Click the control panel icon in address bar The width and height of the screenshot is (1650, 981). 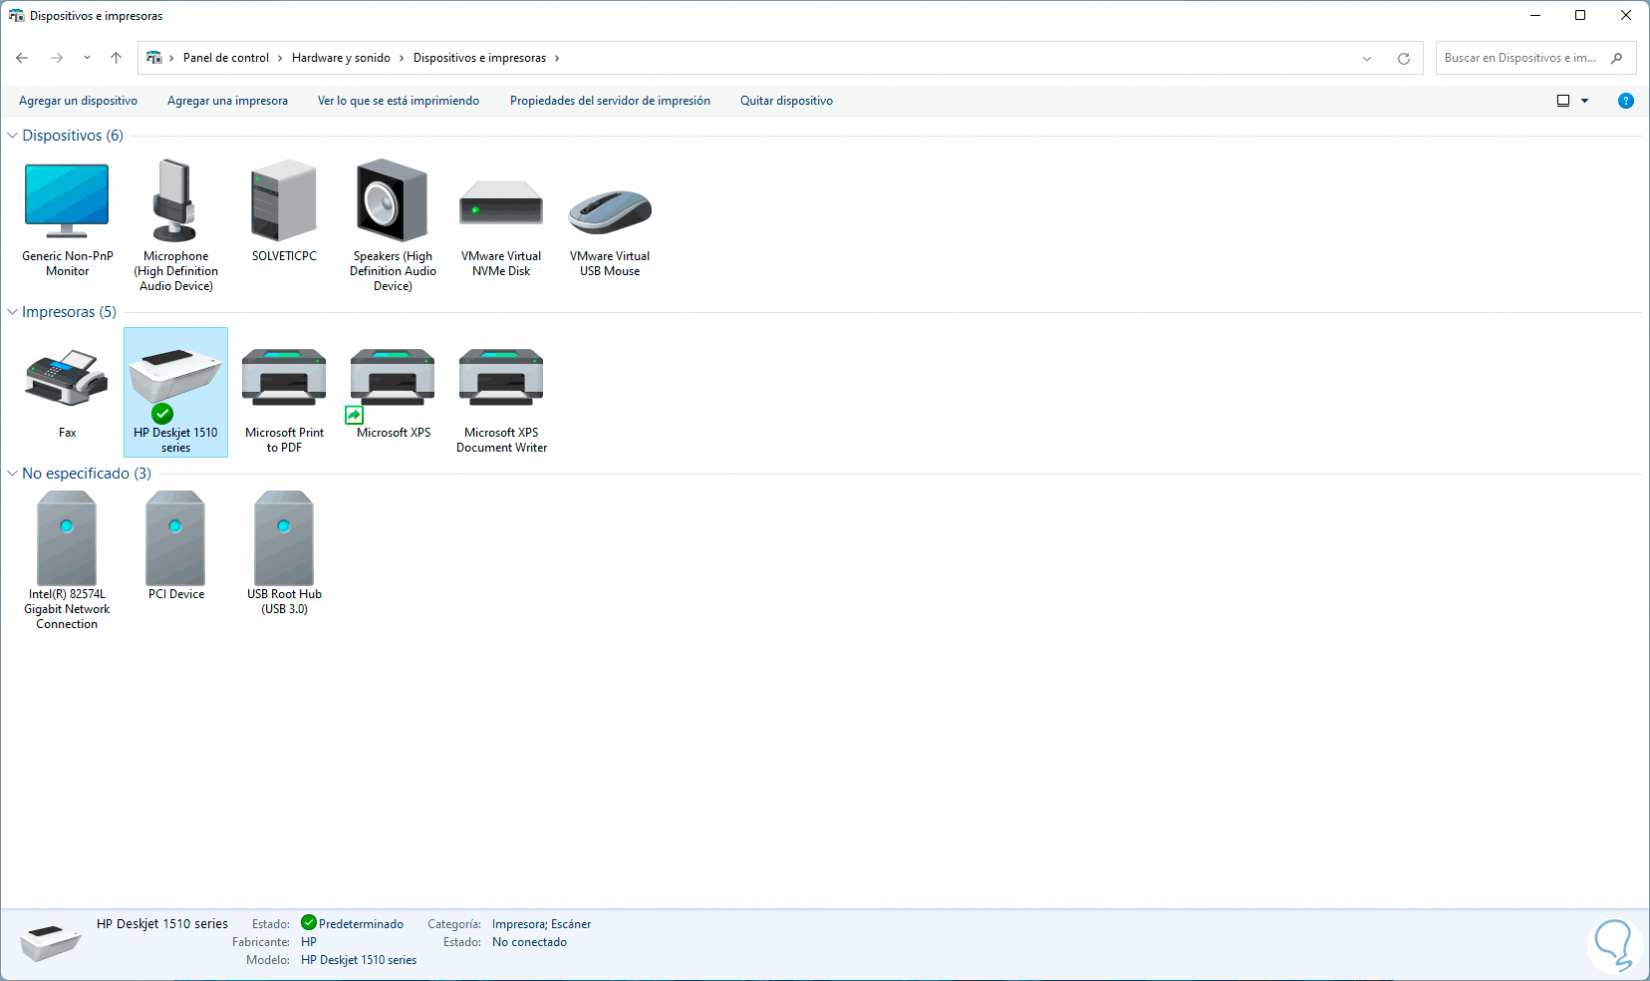click(154, 58)
